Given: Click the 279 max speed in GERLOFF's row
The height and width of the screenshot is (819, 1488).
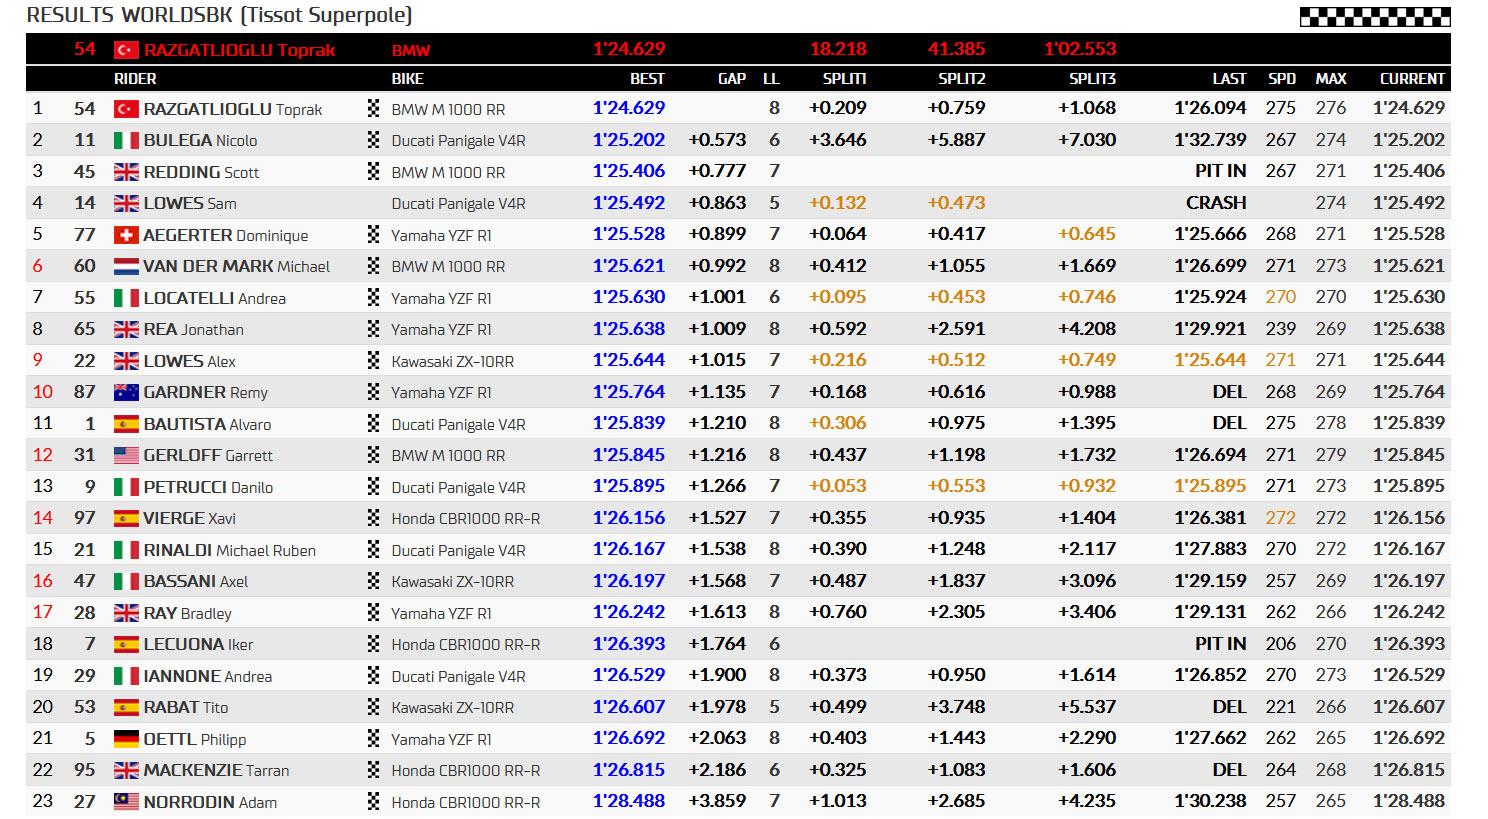Looking at the screenshot, I should coord(1331,455).
